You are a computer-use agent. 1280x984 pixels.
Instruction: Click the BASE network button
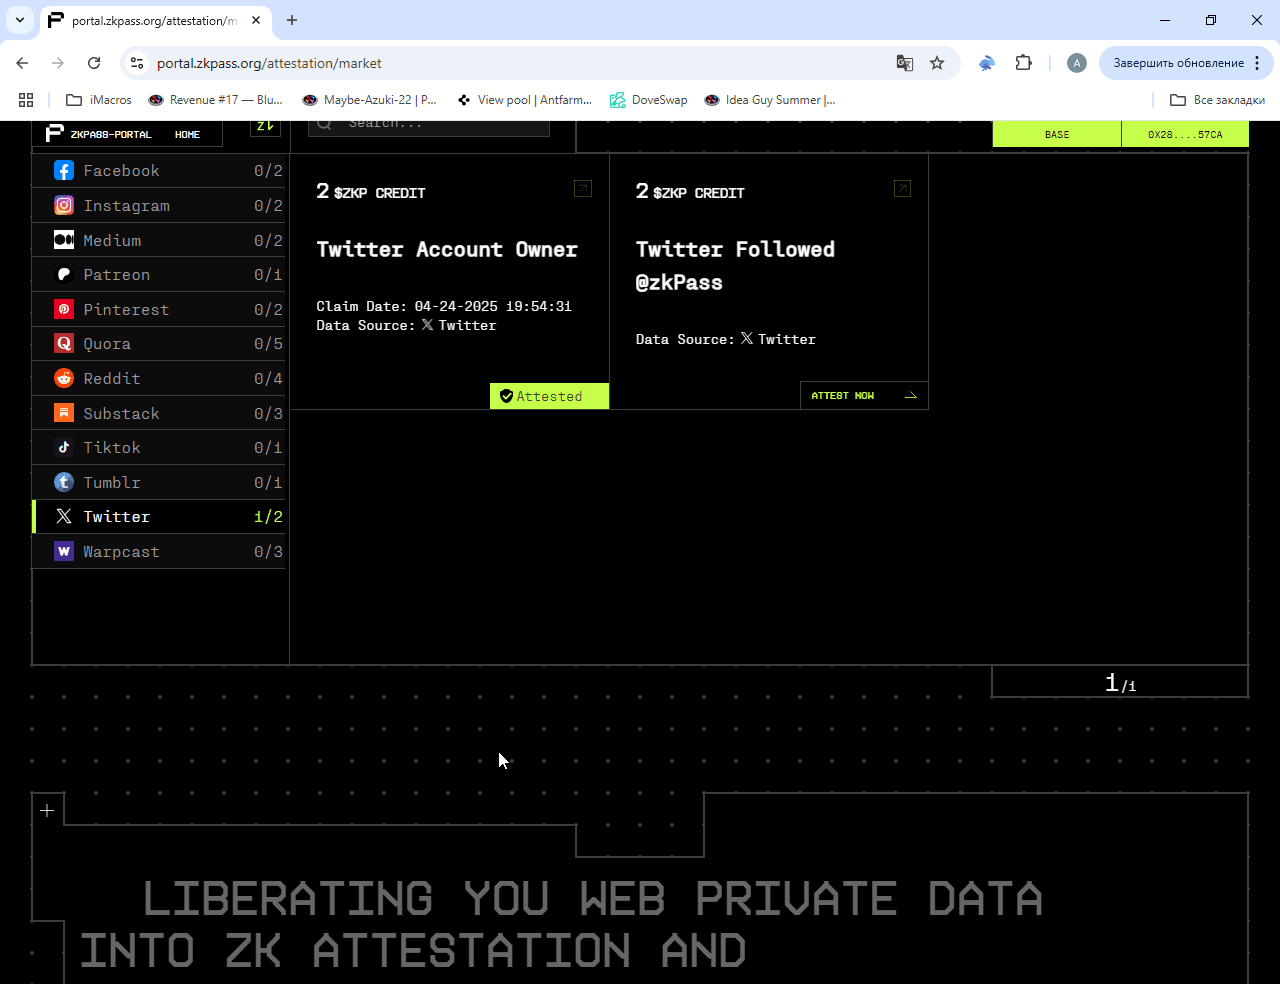tap(1057, 134)
